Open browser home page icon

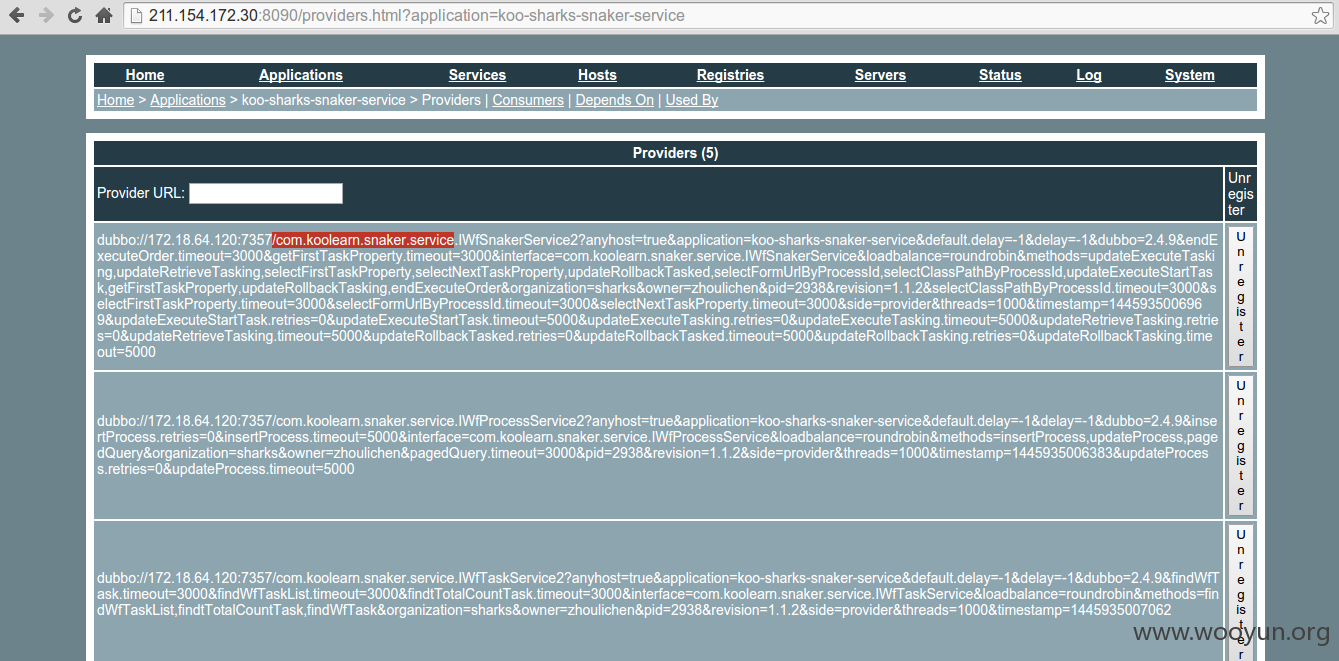pos(104,16)
